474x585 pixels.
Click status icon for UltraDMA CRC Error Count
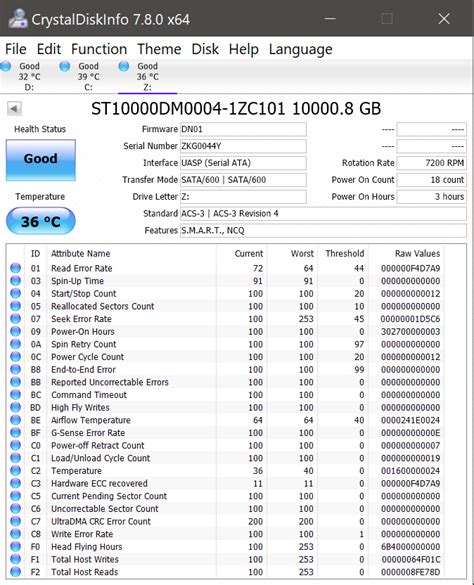[15, 521]
